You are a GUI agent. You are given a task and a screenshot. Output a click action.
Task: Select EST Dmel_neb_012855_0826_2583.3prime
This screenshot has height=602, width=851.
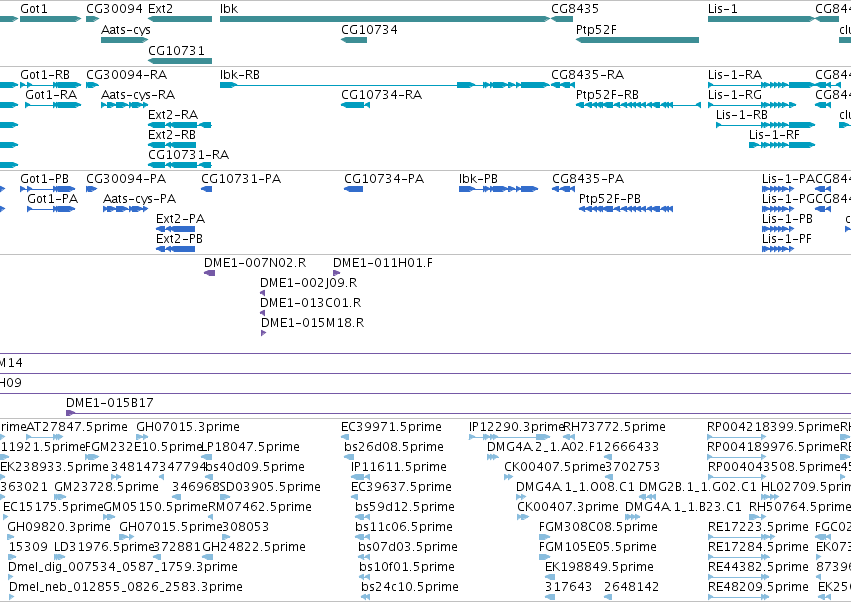[11, 597]
